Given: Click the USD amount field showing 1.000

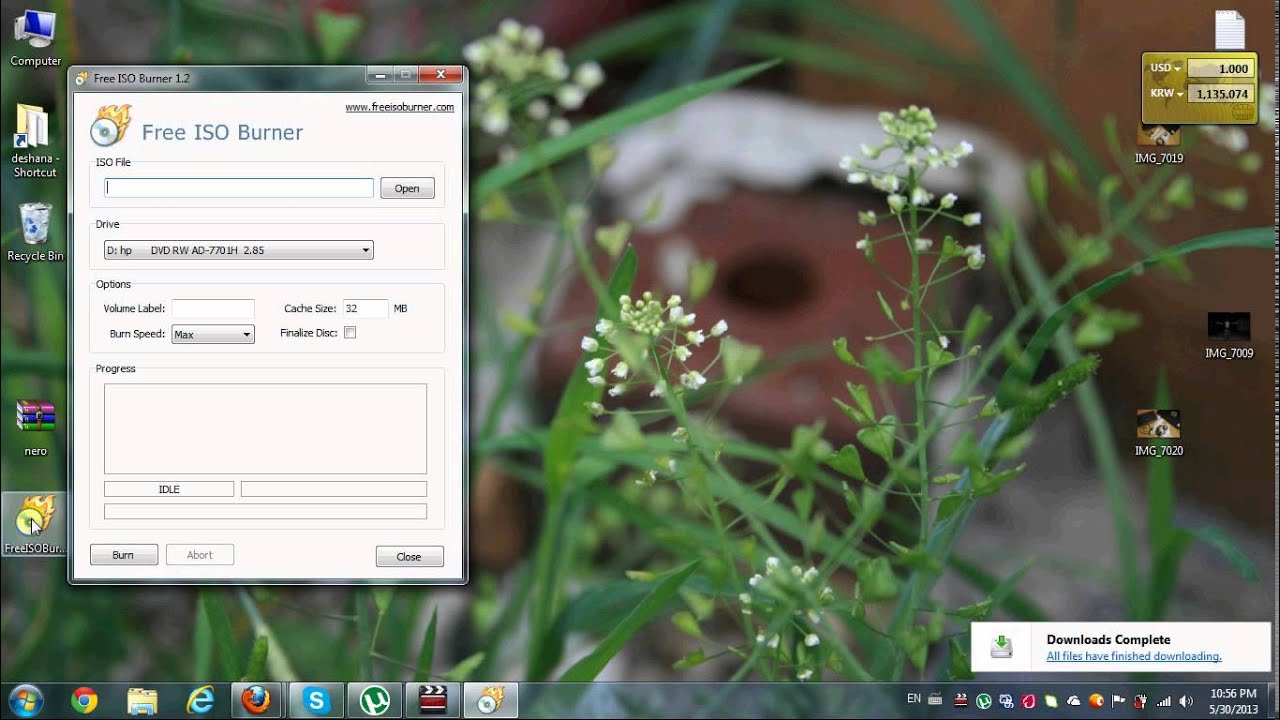Looking at the screenshot, I should (1219, 68).
